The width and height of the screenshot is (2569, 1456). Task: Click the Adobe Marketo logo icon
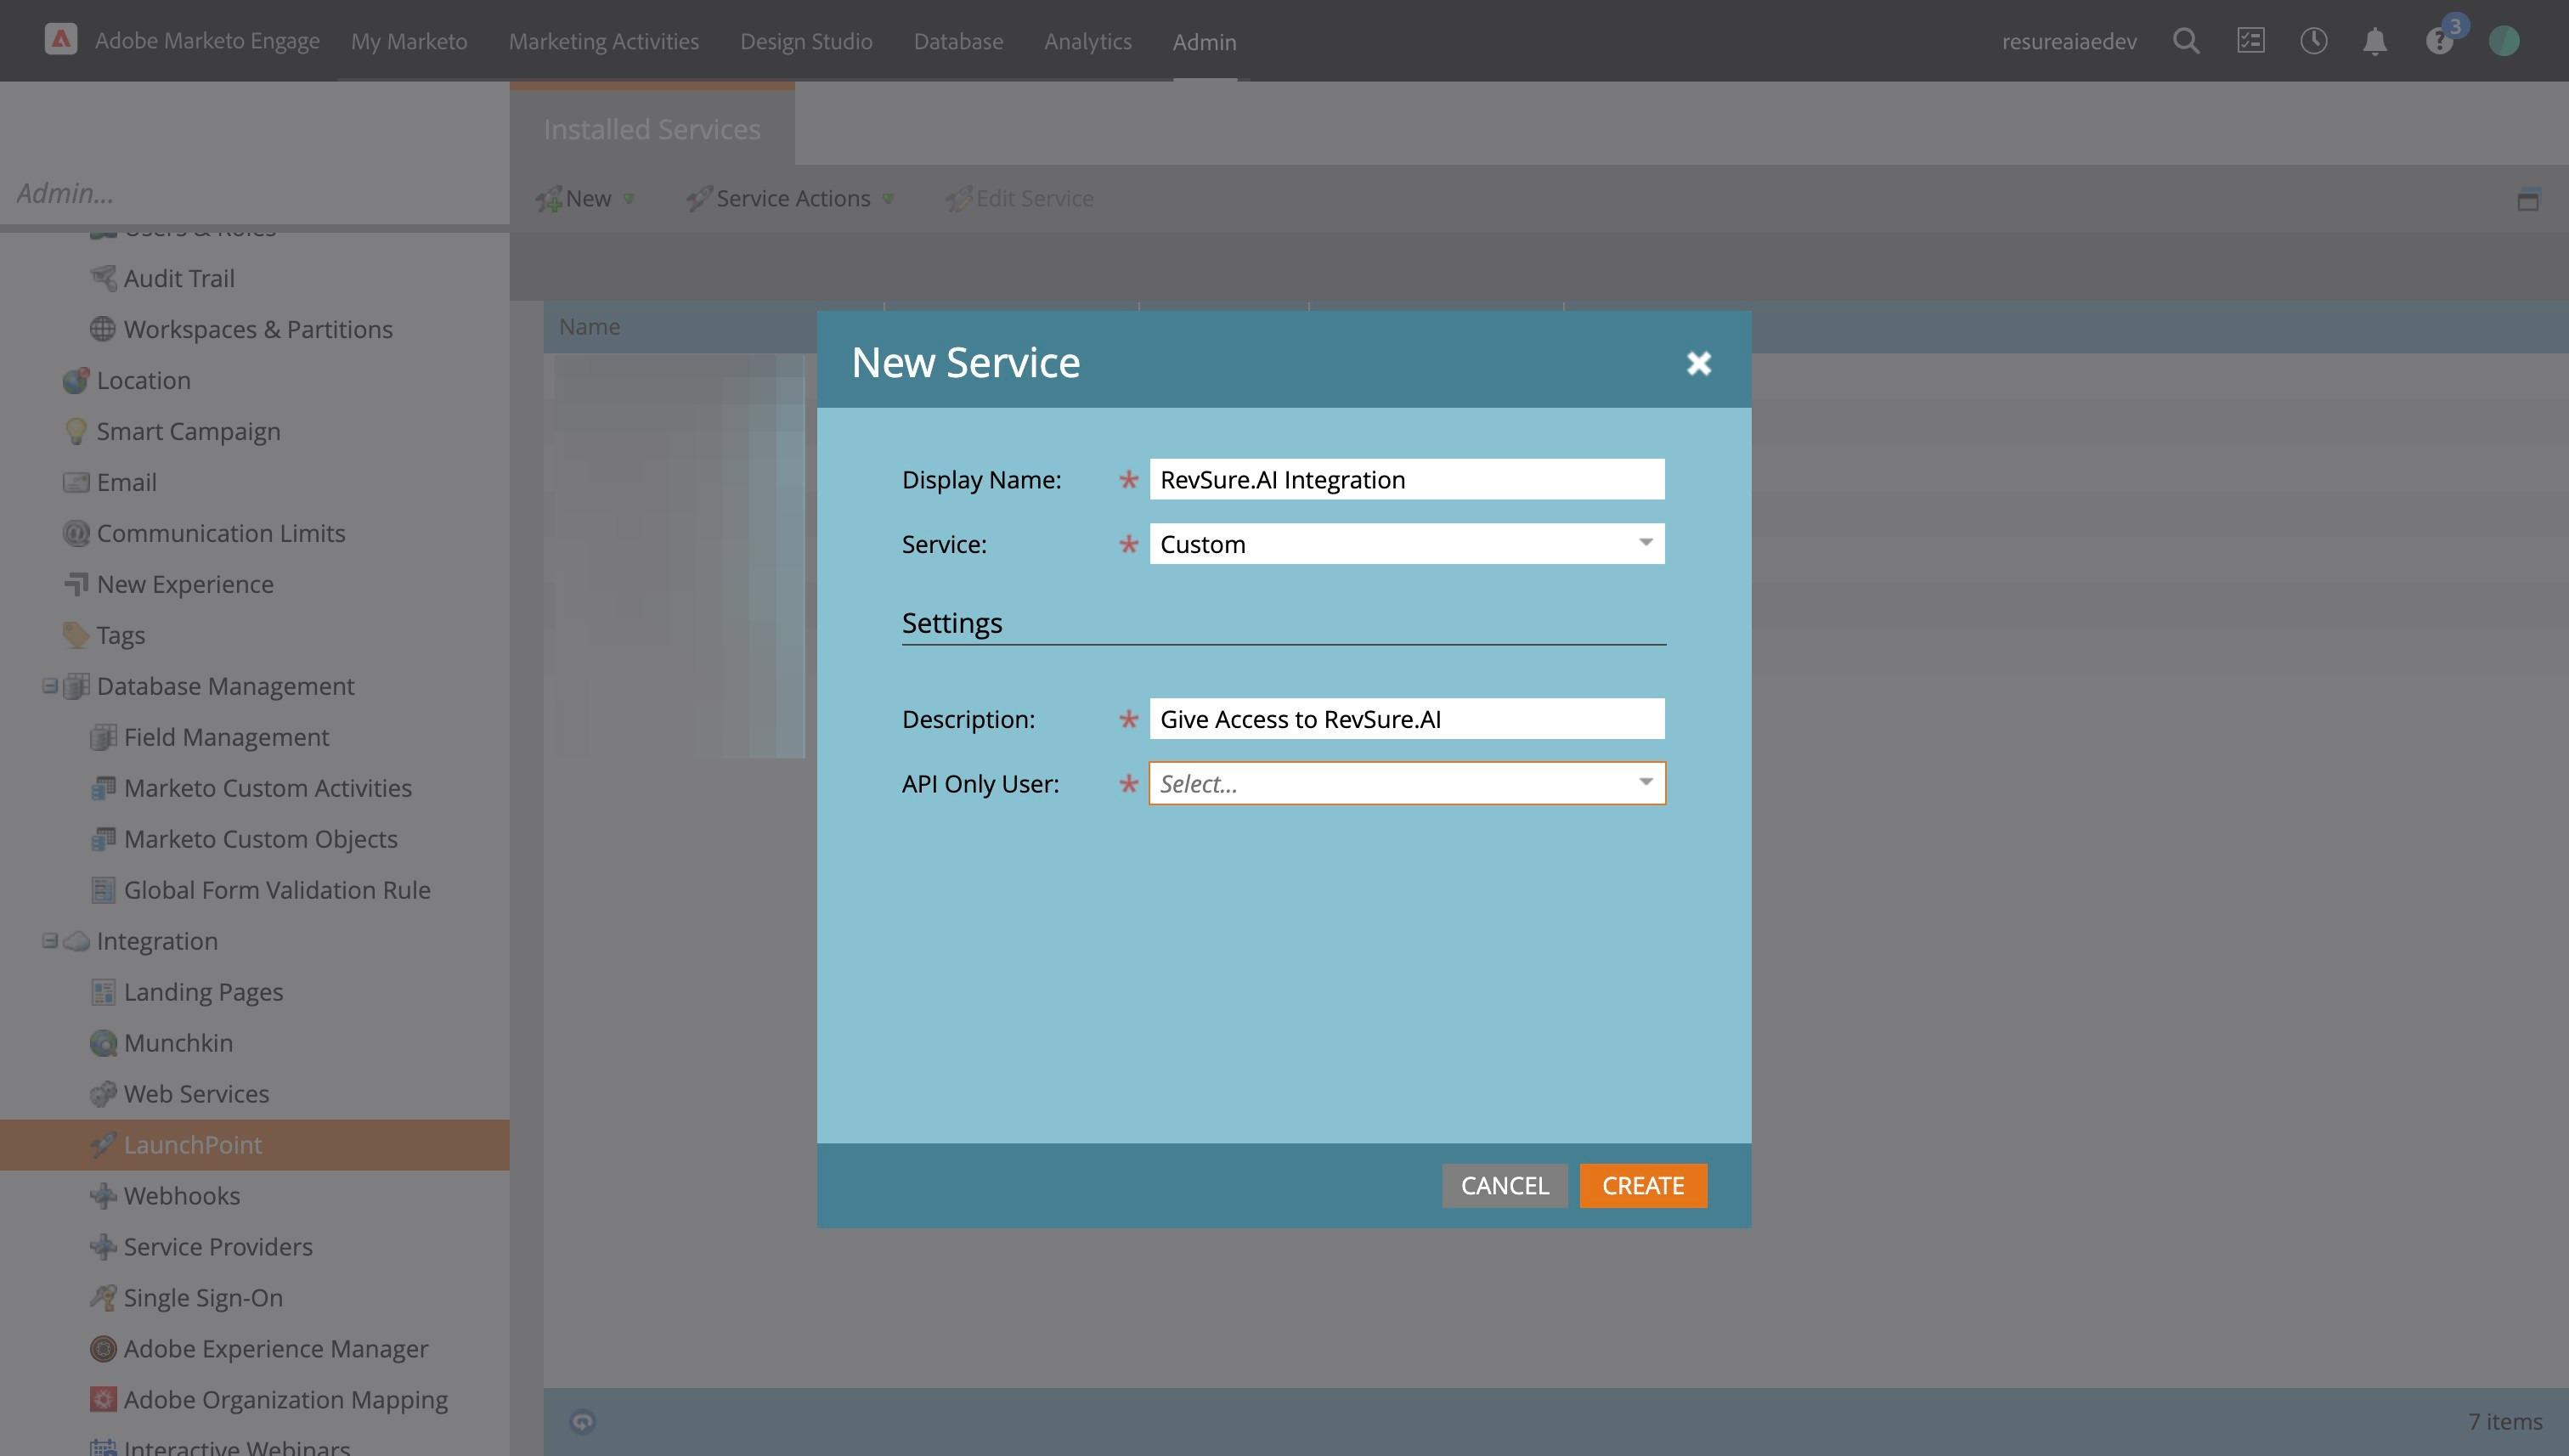[60, 40]
